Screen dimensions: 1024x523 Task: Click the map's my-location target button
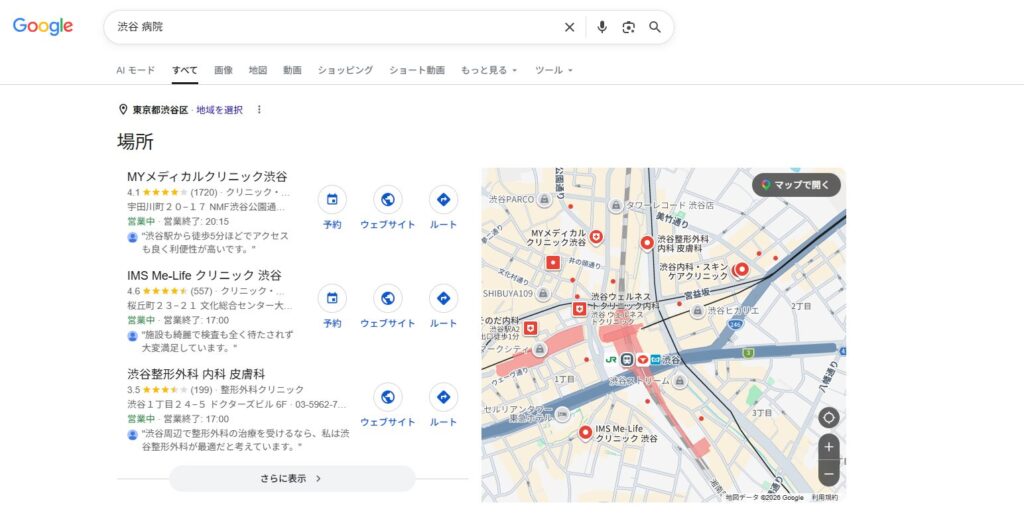pos(829,417)
